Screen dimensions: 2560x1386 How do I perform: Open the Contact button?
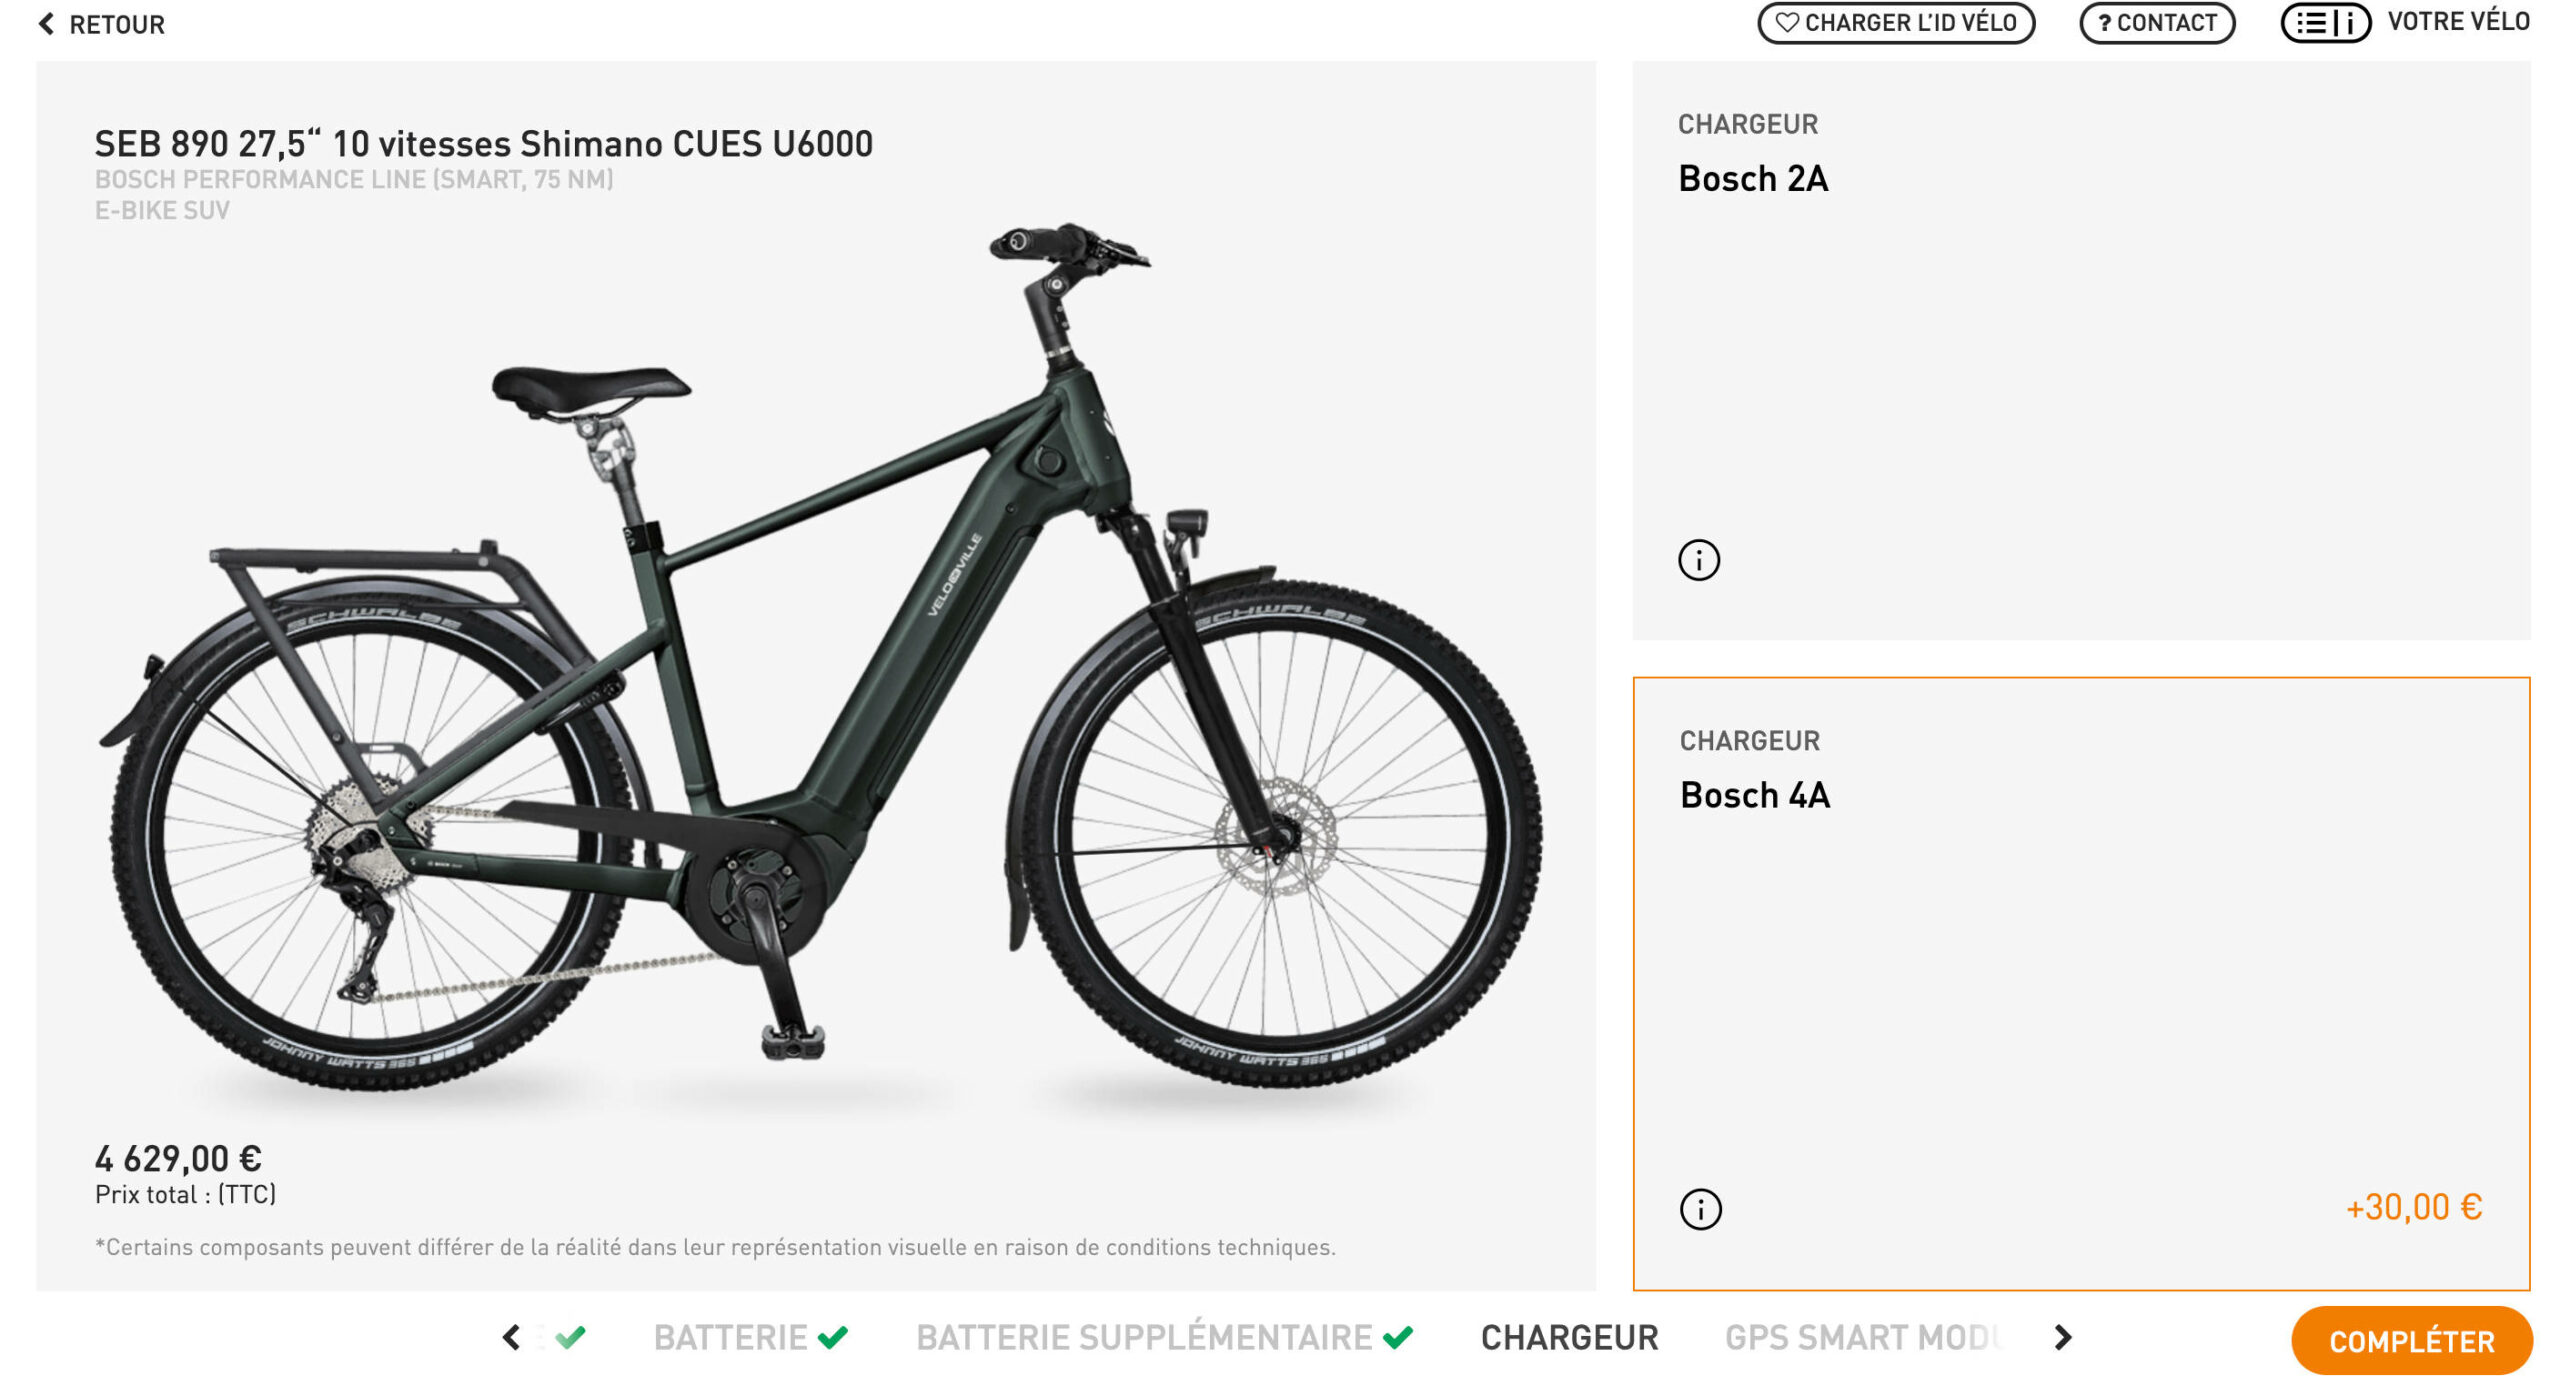coord(2157,23)
